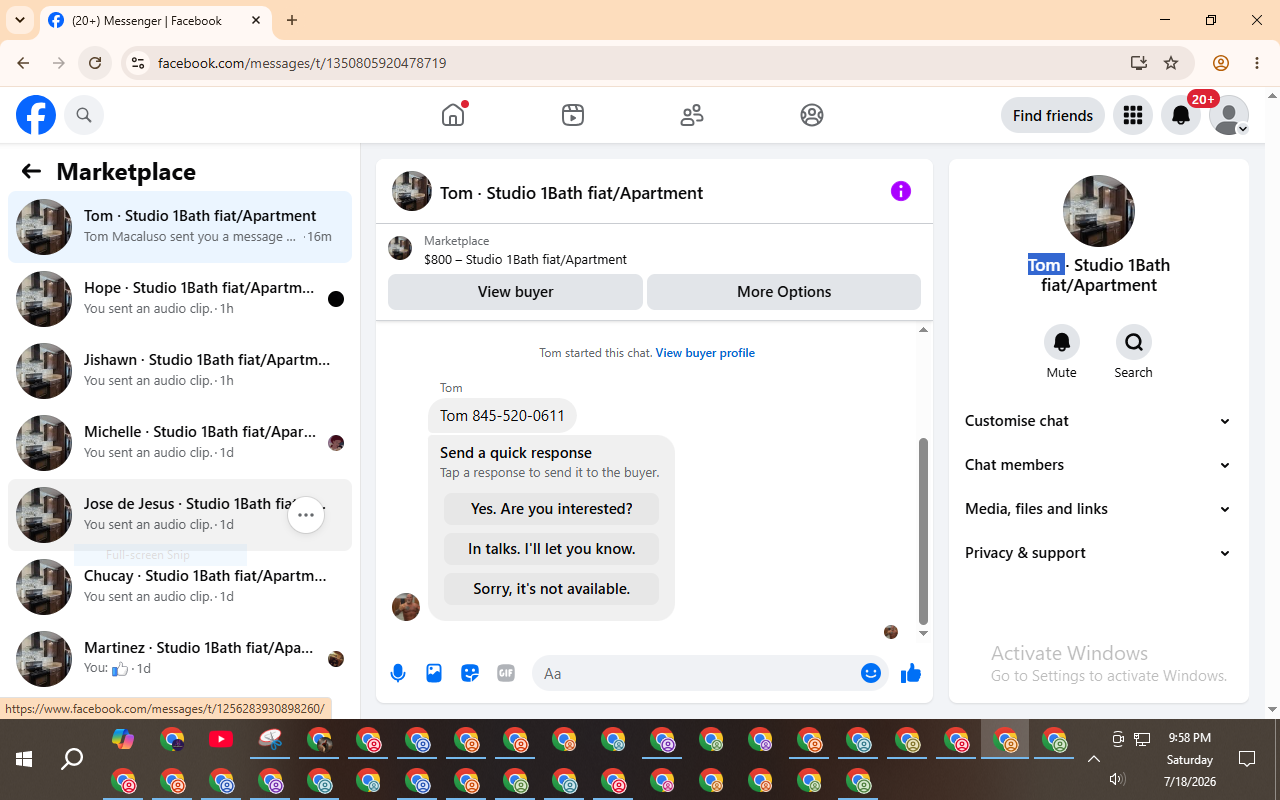Go to the Home feed icon
Screen dimensions: 1280x800
point(453,115)
